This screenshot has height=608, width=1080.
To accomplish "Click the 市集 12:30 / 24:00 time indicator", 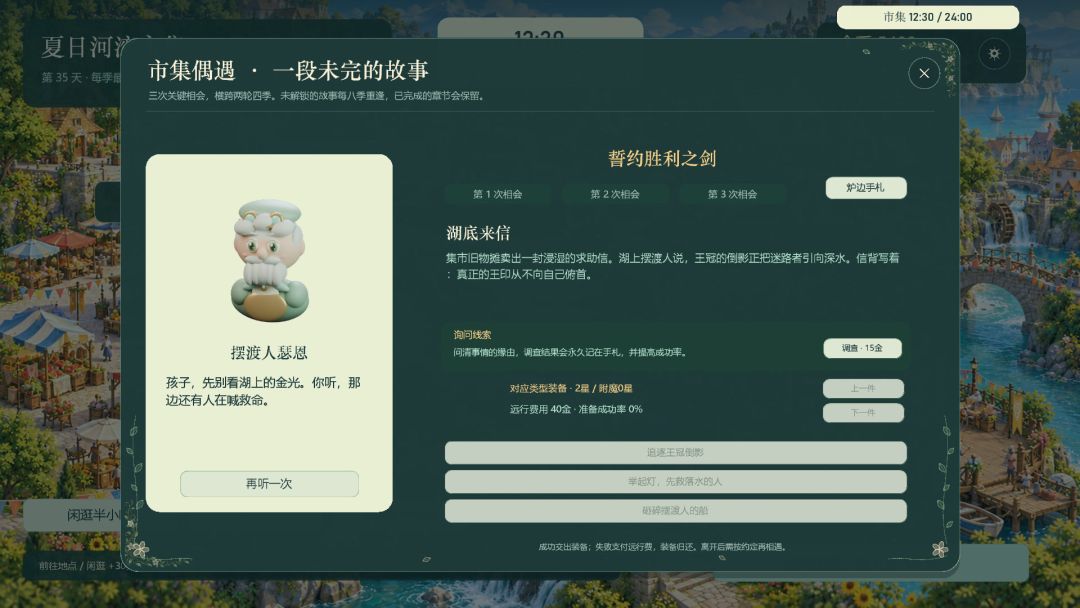I will tap(928, 17).
